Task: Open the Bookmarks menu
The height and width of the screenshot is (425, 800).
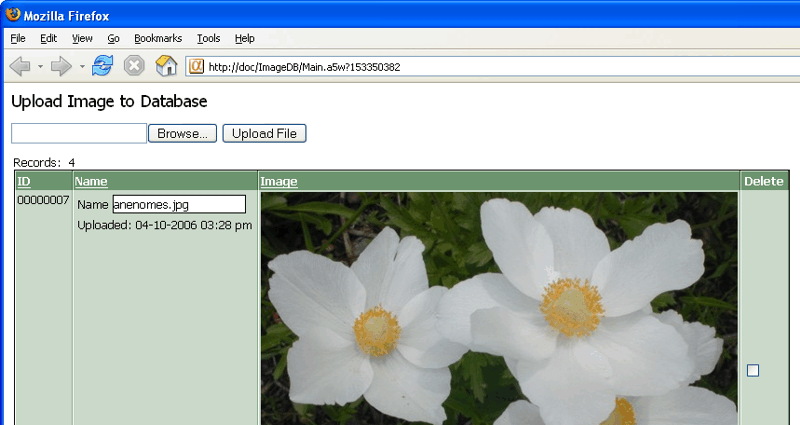Action: coord(158,38)
